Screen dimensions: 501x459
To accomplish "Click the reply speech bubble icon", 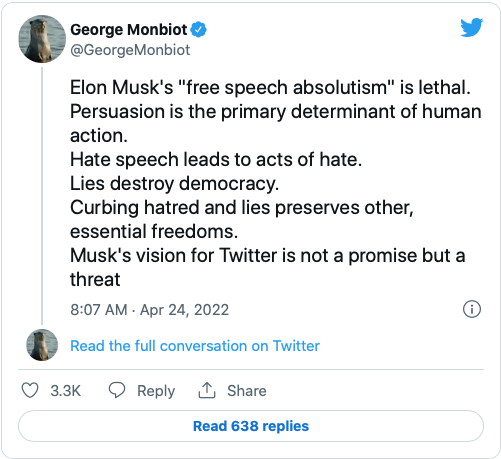I will 117,390.
